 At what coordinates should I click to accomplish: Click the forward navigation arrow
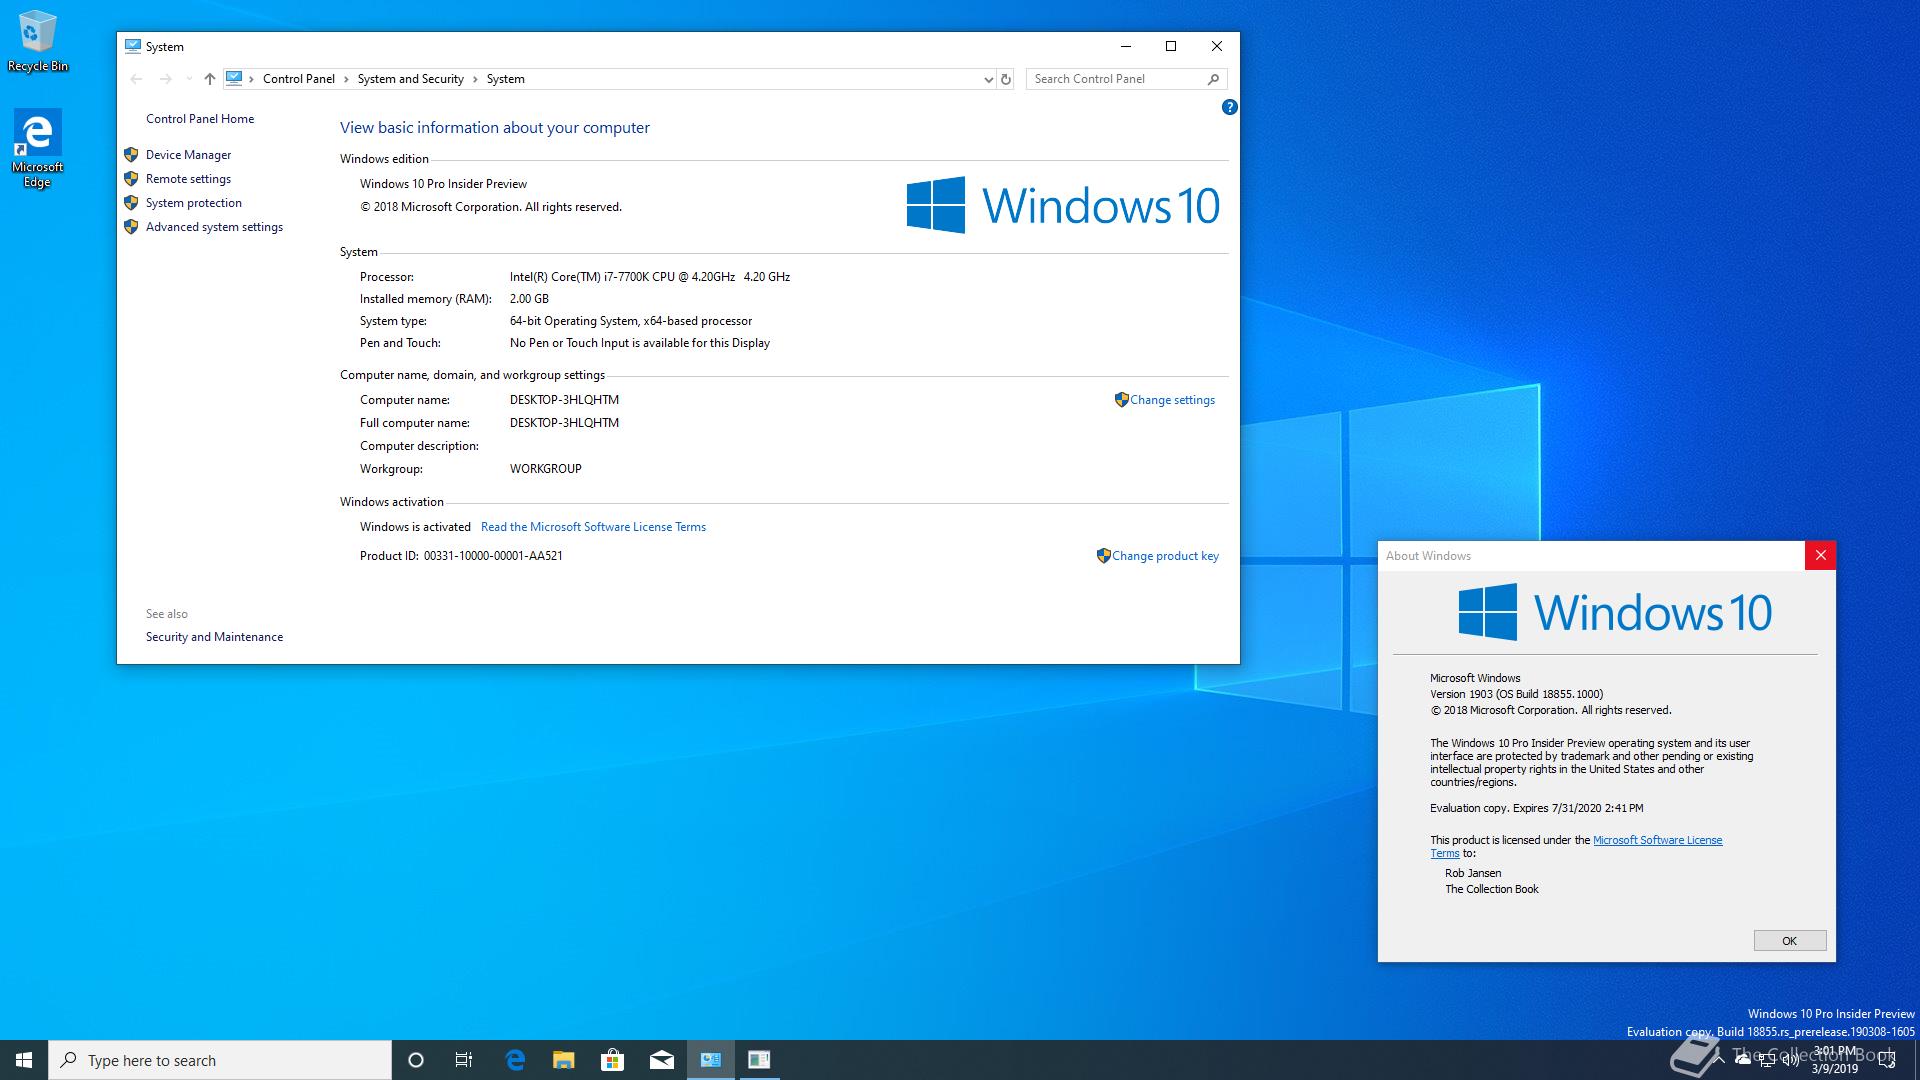click(x=166, y=79)
